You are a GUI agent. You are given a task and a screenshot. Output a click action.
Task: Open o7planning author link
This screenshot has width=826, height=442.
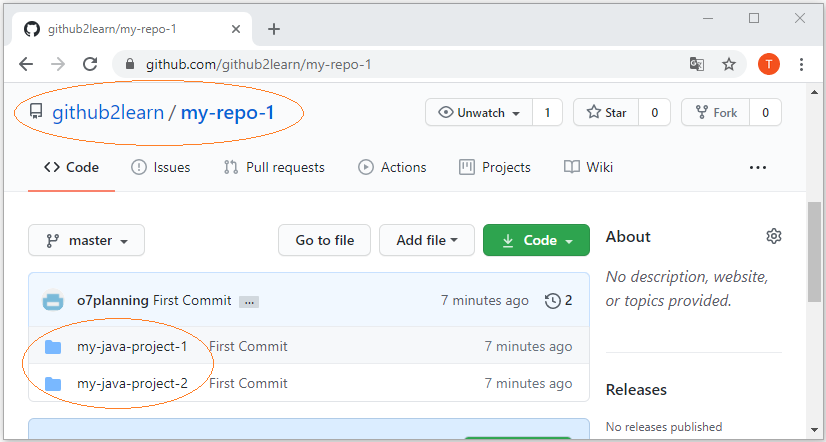[x=113, y=301]
